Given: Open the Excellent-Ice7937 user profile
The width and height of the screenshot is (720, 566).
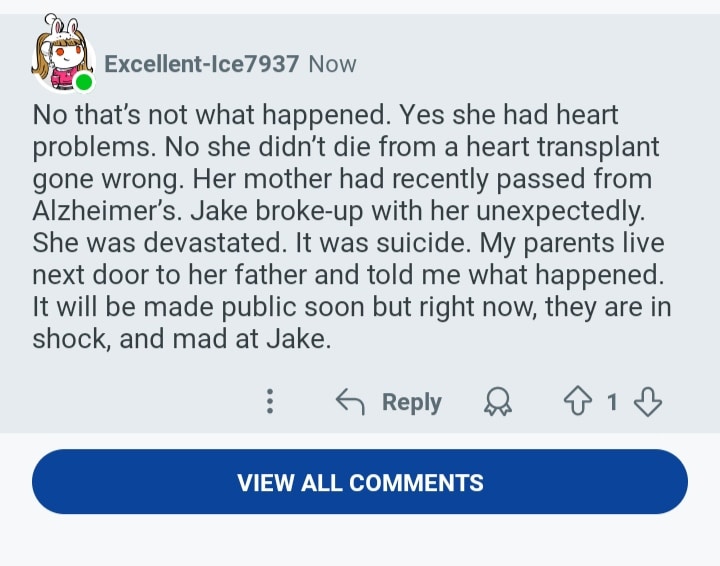Looking at the screenshot, I should click(x=201, y=64).
